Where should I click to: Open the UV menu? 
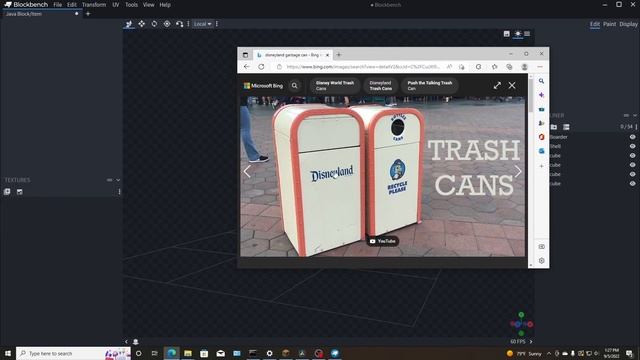116,5
